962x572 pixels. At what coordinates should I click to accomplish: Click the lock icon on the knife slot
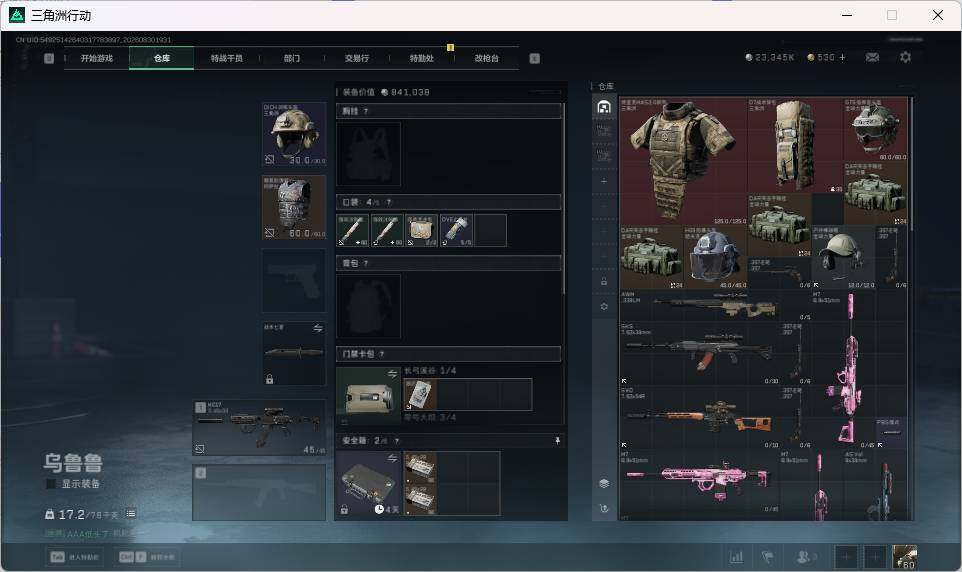point(269,379)
